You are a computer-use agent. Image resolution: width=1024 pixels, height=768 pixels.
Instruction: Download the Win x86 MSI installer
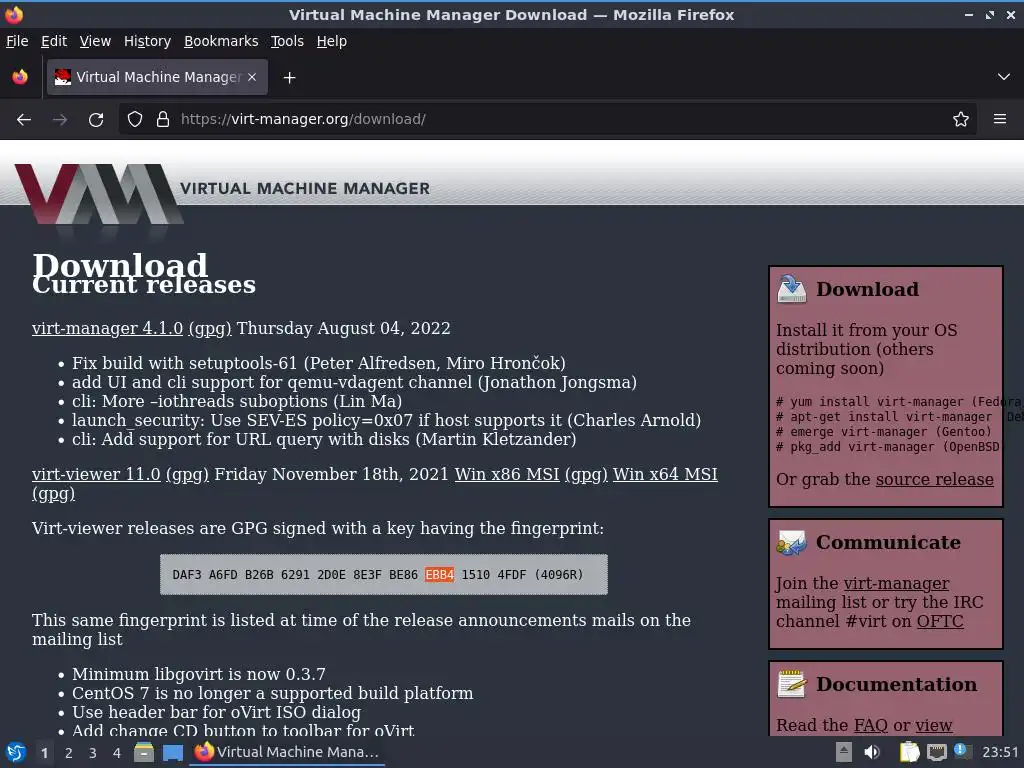507,474
